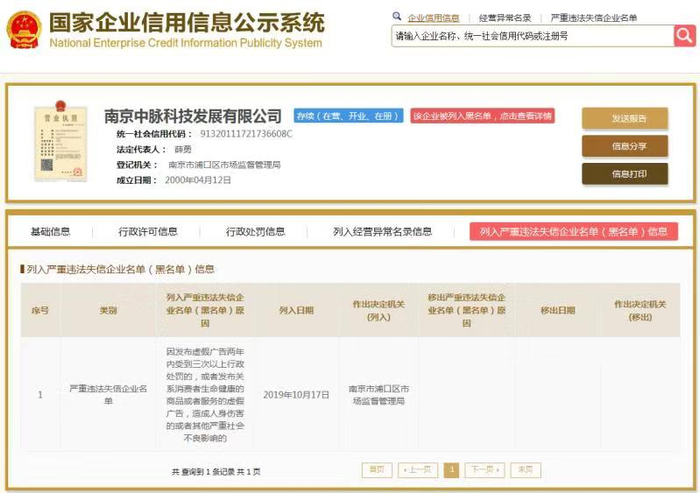Screen dimensions: 700x493
Task: Select the 企业信用信息 search category
Action: (x=433, y=18)
